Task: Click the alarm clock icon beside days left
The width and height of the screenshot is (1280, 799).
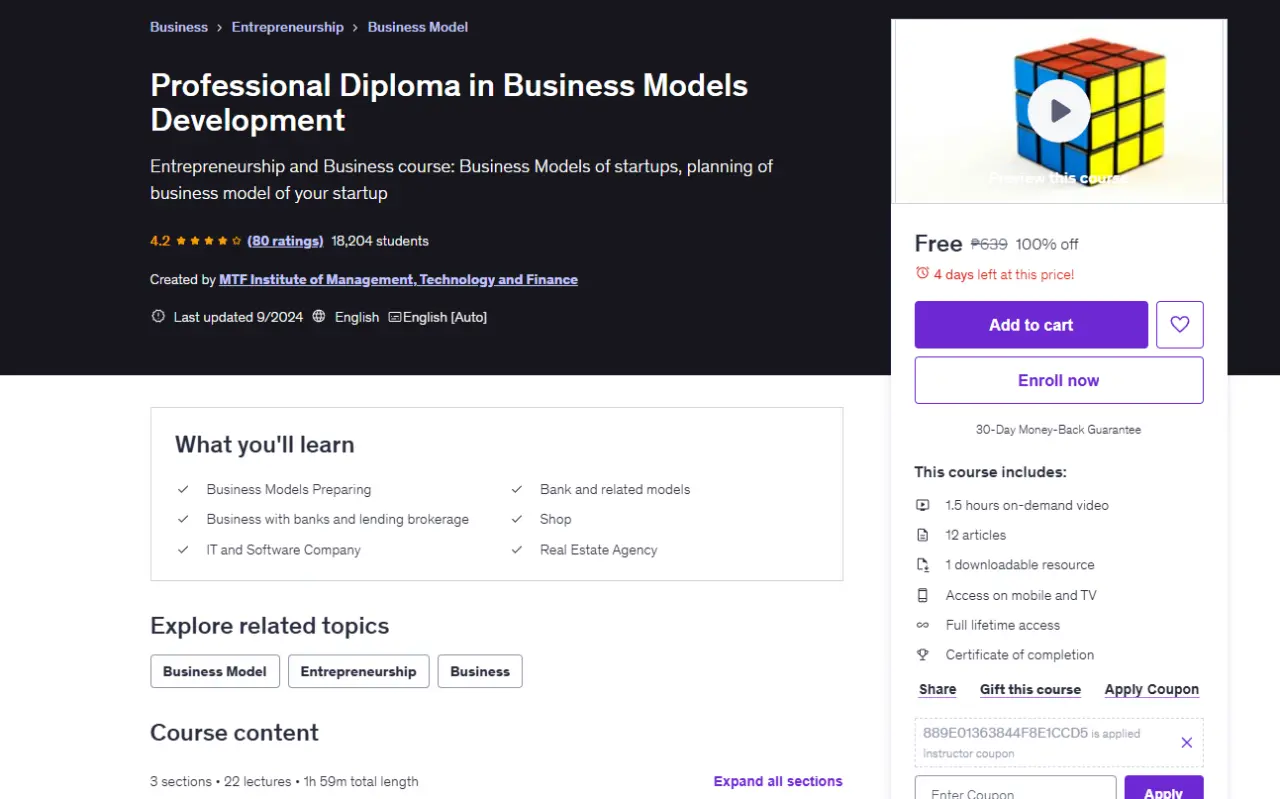Action: pyautogui.click(x=922, y=274)
